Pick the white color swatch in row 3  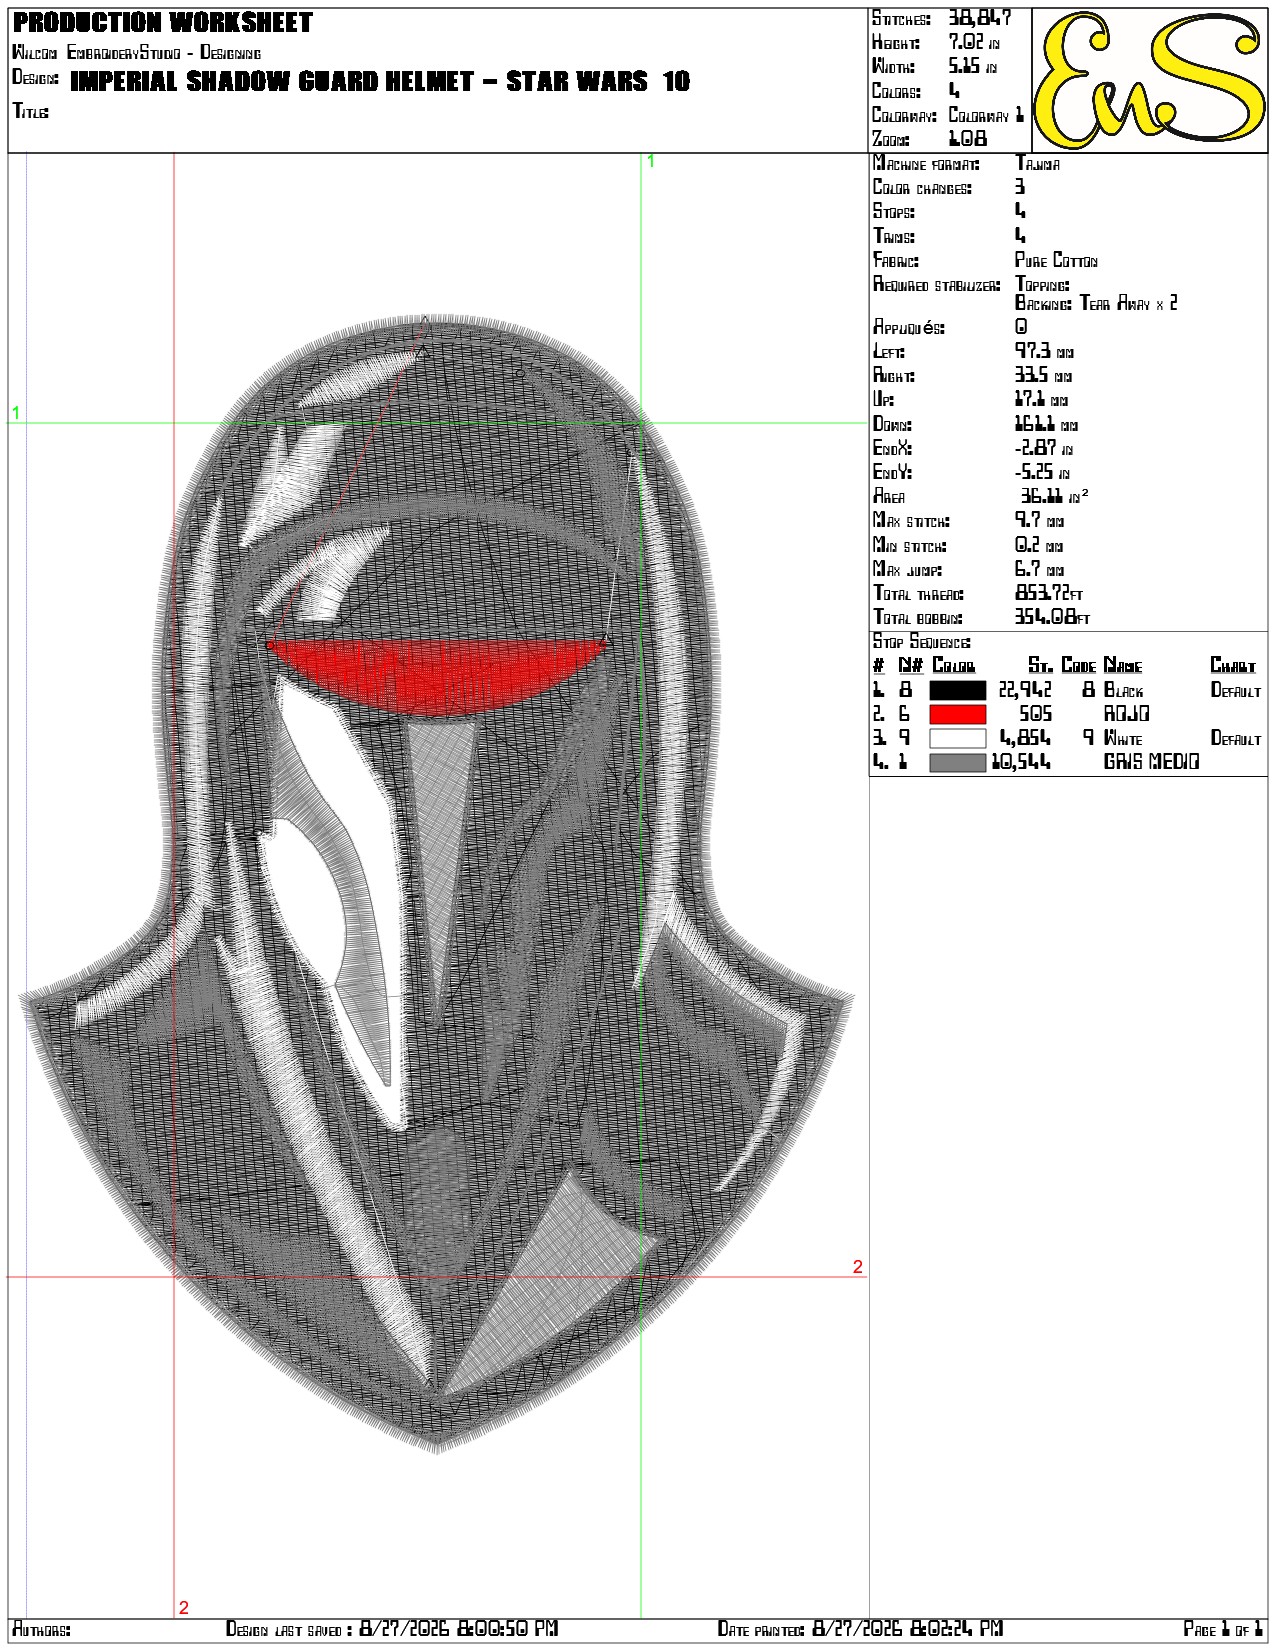[x=957, y=738]
